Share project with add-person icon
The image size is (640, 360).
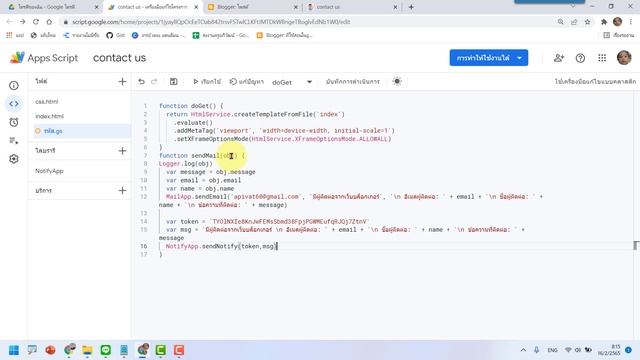pyautogui.click(x=559, y=58)
